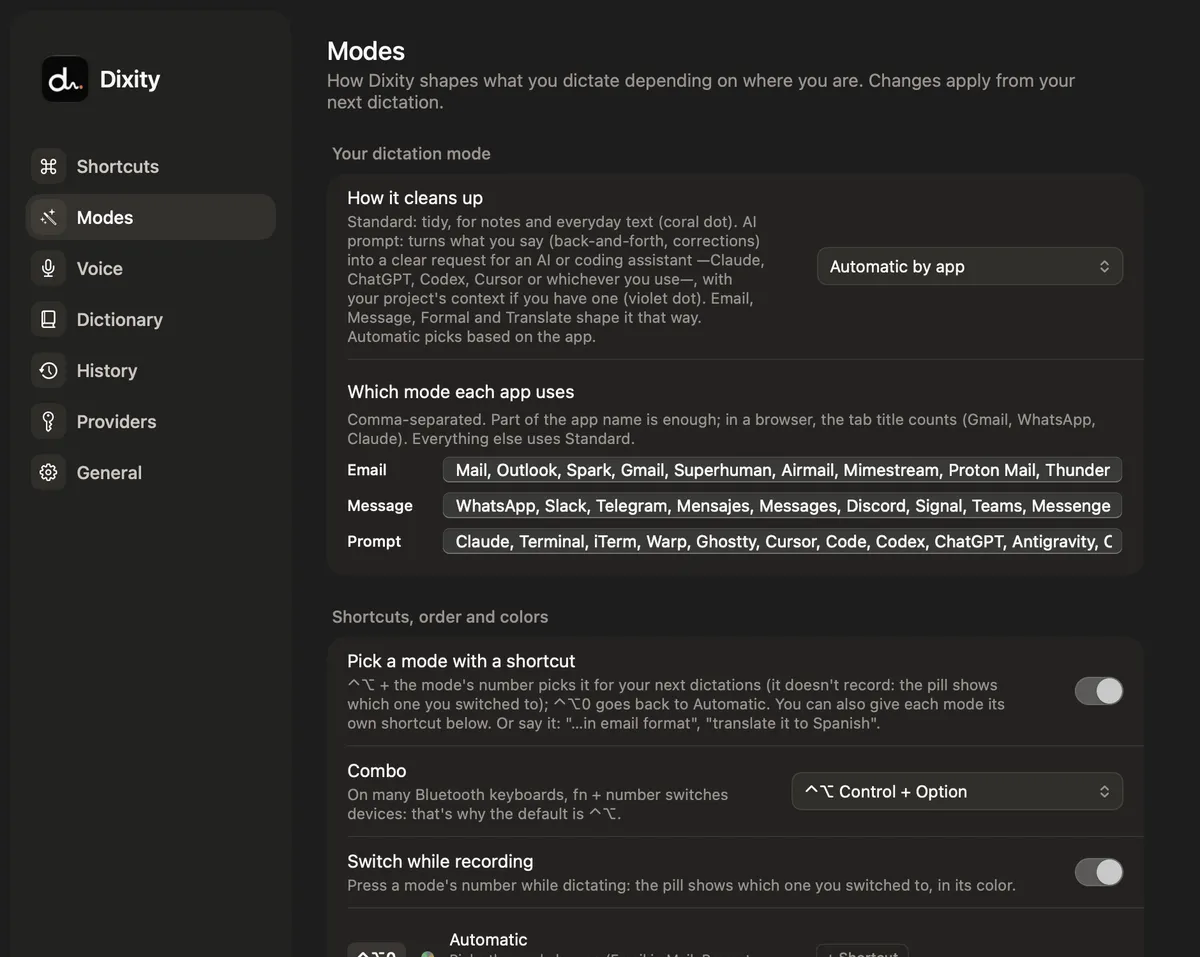
Task: Click the 'Email' row label
Action: tap(367, 470)
